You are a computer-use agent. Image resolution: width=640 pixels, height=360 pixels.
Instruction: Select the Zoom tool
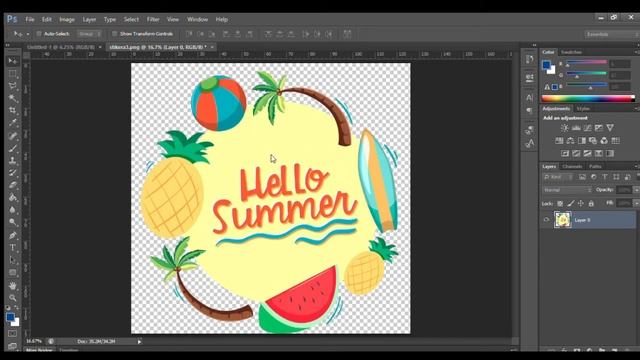(x=13, y=298)
